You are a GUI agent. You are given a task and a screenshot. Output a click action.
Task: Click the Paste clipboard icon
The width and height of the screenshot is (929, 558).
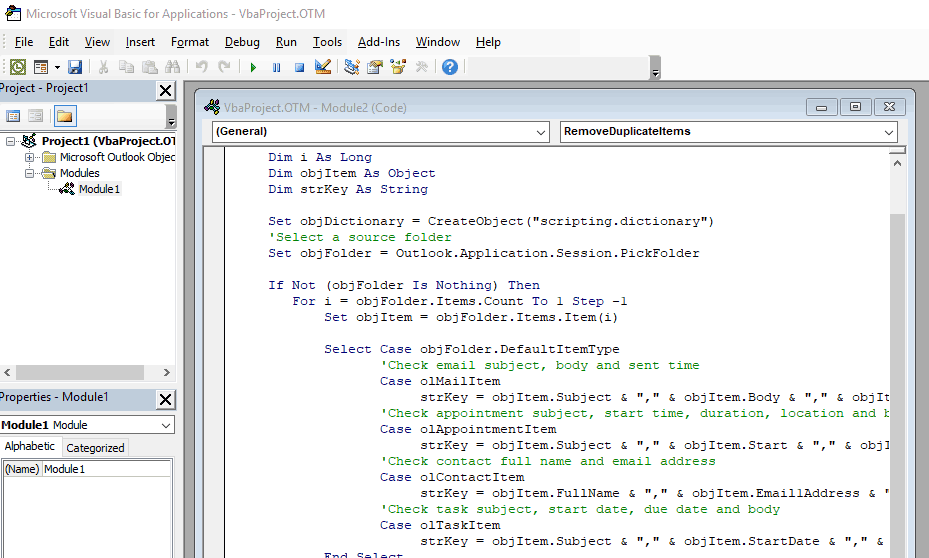point(149,67)
